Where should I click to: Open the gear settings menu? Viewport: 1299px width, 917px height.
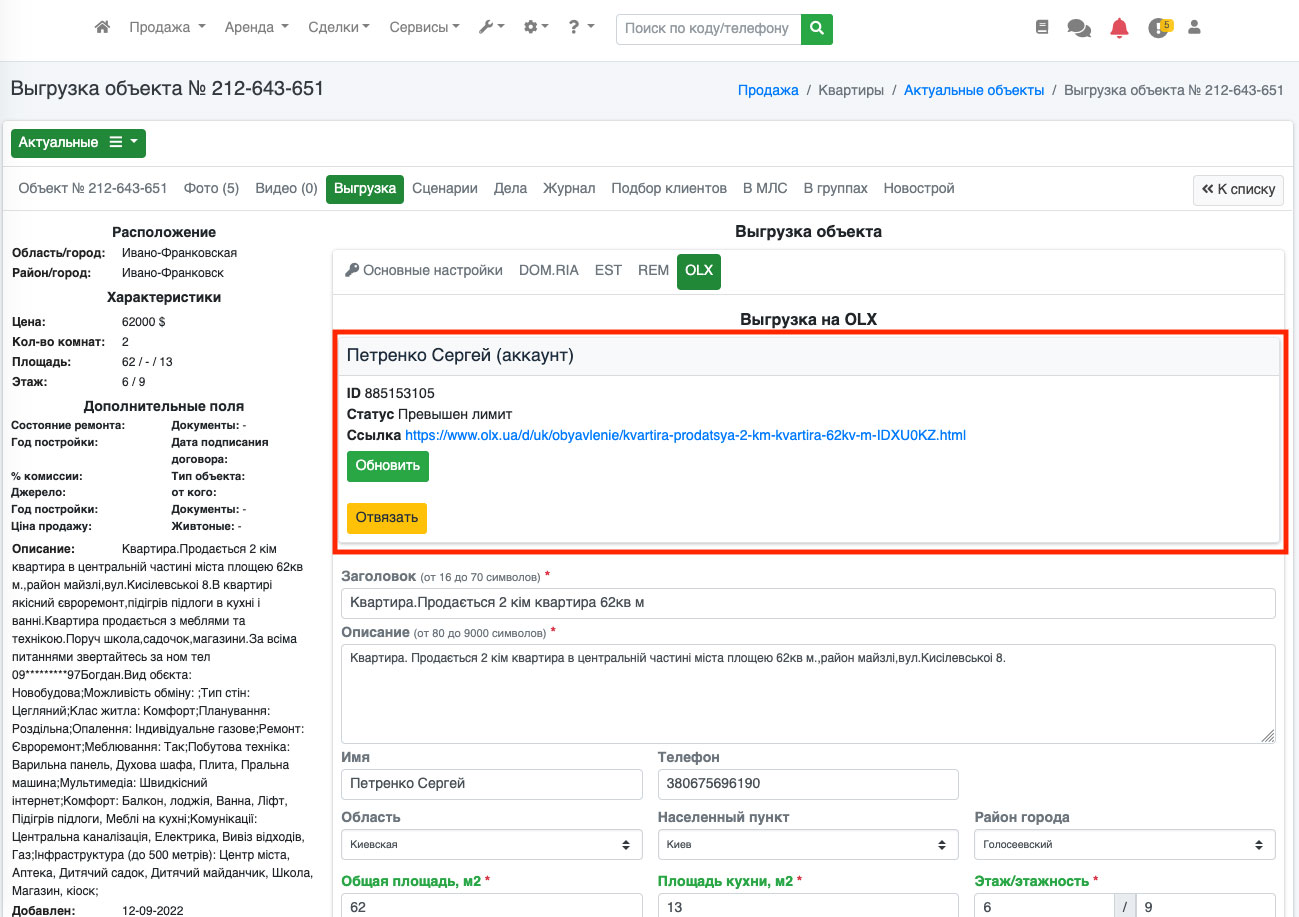pyautogui.click(x=536, y=28)
